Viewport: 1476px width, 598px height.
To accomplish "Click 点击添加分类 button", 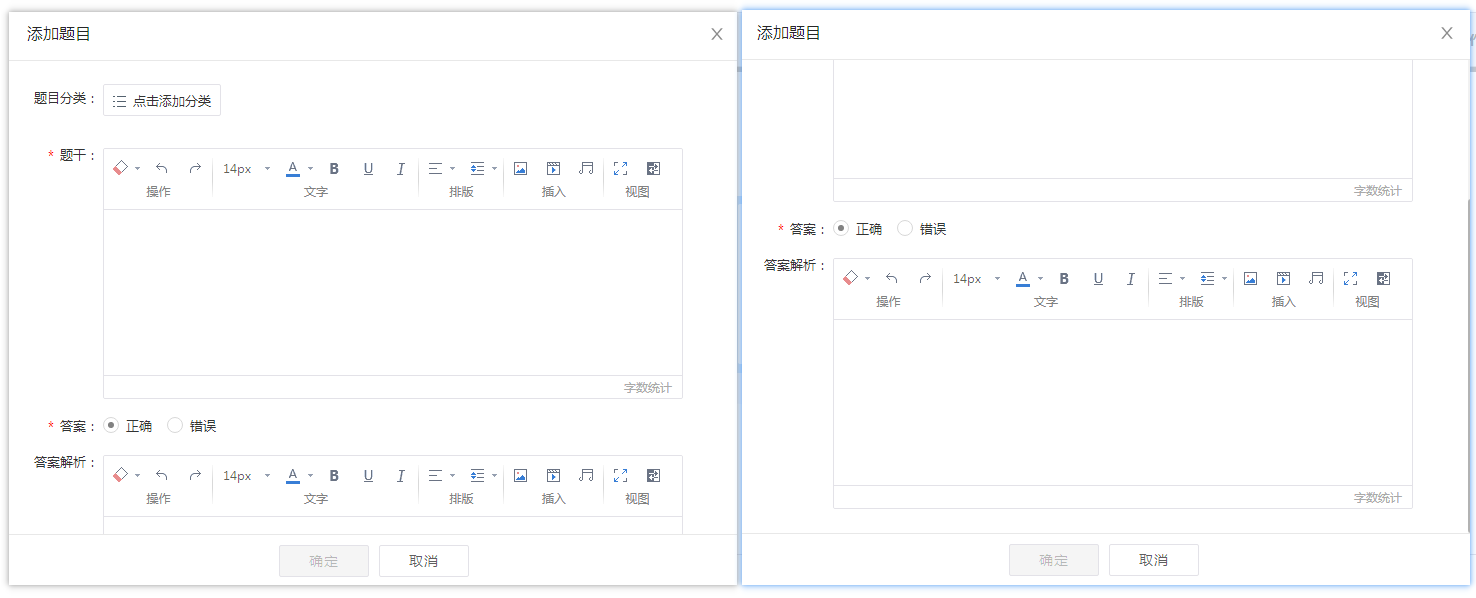I will [162, 100].
